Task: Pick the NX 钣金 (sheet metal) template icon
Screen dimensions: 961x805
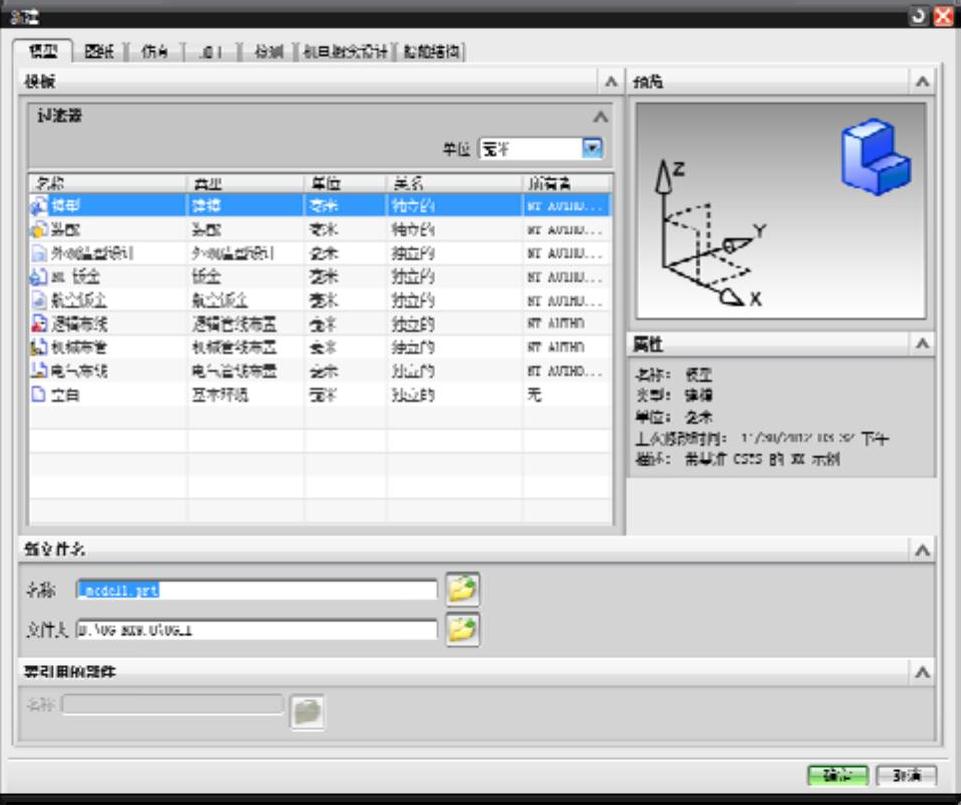Action: point(39,277)
